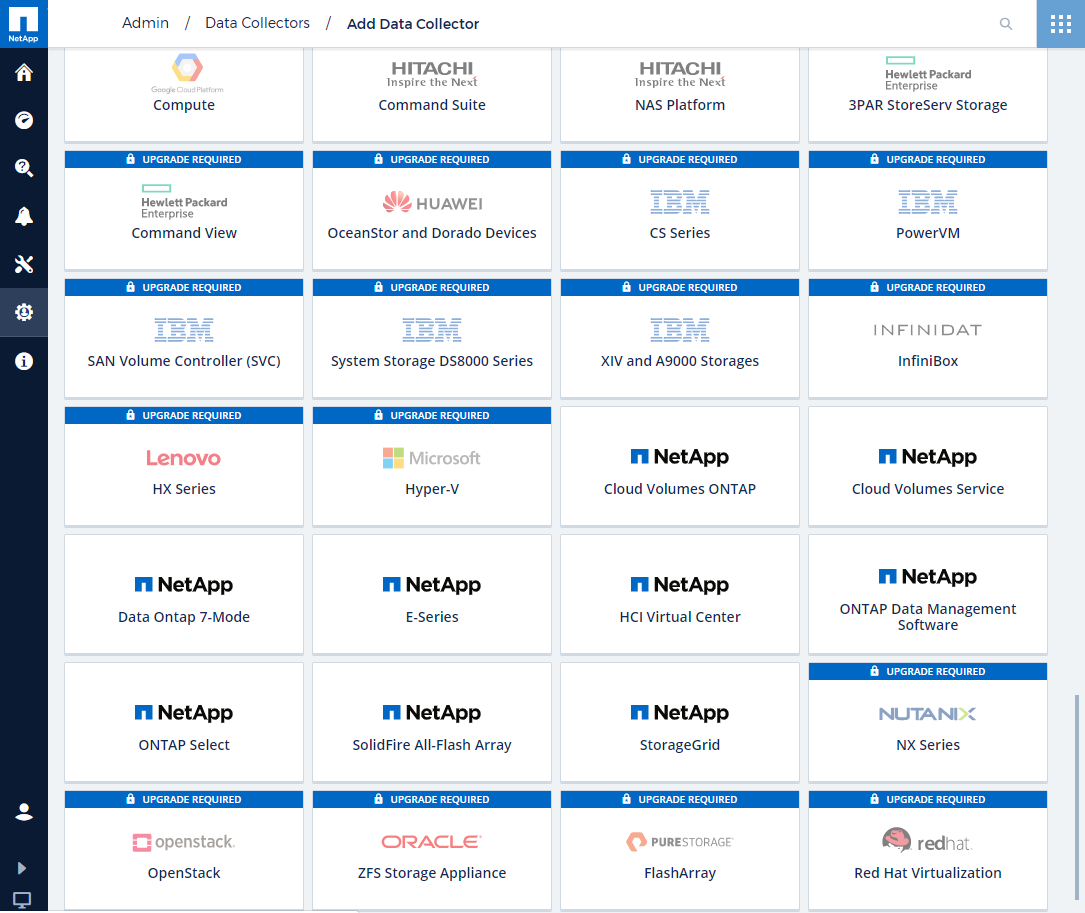This screenshot has height=913, width=1085.
Task: Pick the ONTAP Data Management Software tile
Action: point(928,595)
